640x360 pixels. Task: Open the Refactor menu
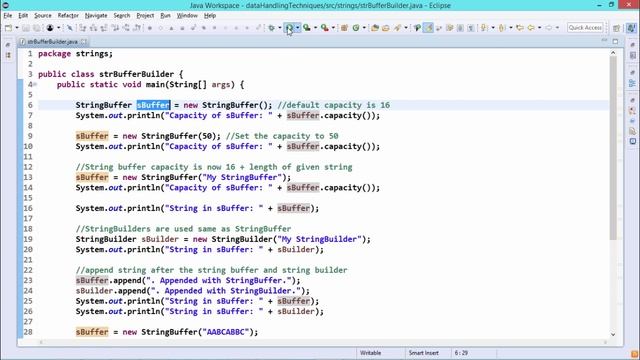(68, 16)
